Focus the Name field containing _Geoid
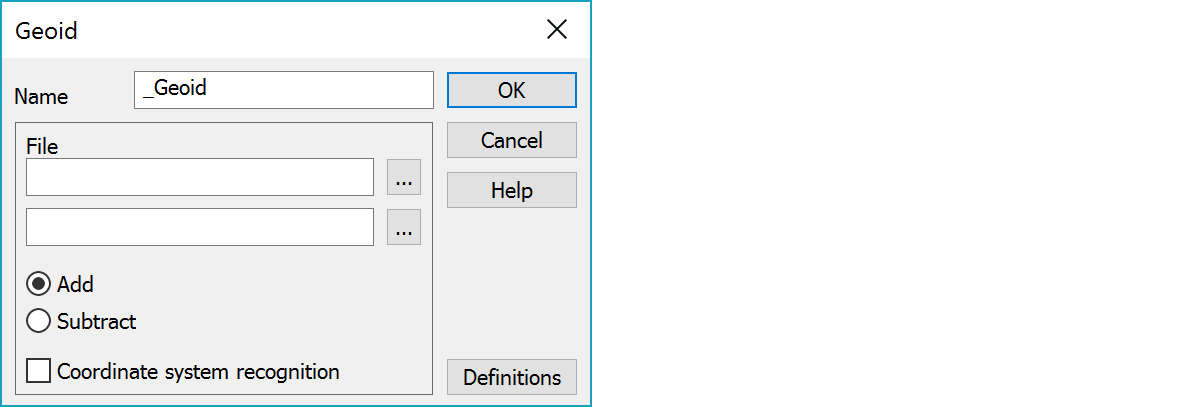Screen dimensions: 1200x407 click(x=283, y=89)
